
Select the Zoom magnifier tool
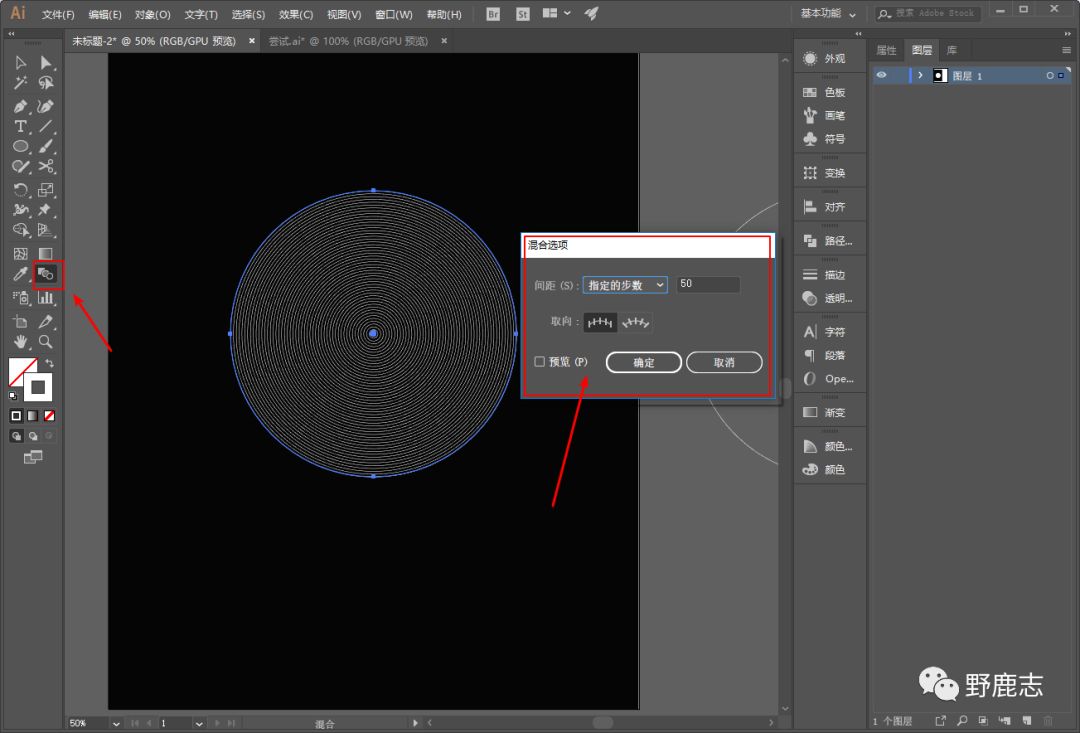[46, 342]
